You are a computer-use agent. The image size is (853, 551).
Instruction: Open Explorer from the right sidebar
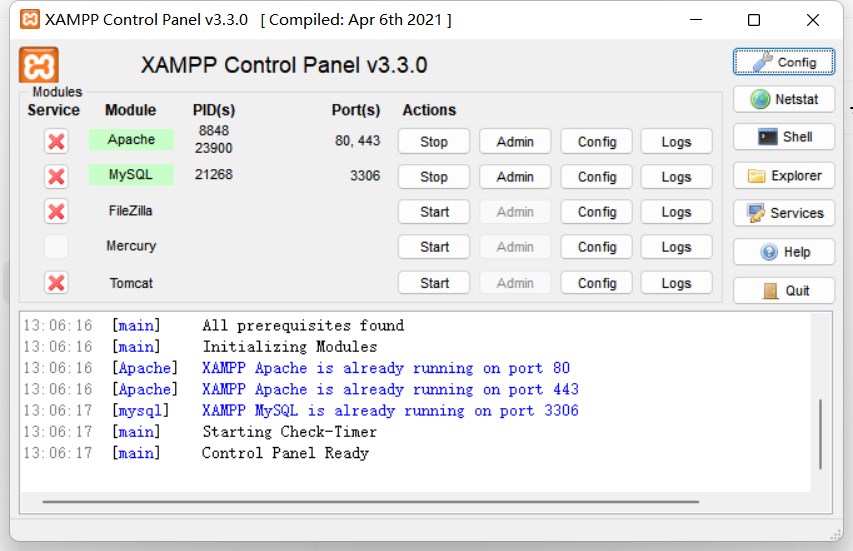click(783, 176)
